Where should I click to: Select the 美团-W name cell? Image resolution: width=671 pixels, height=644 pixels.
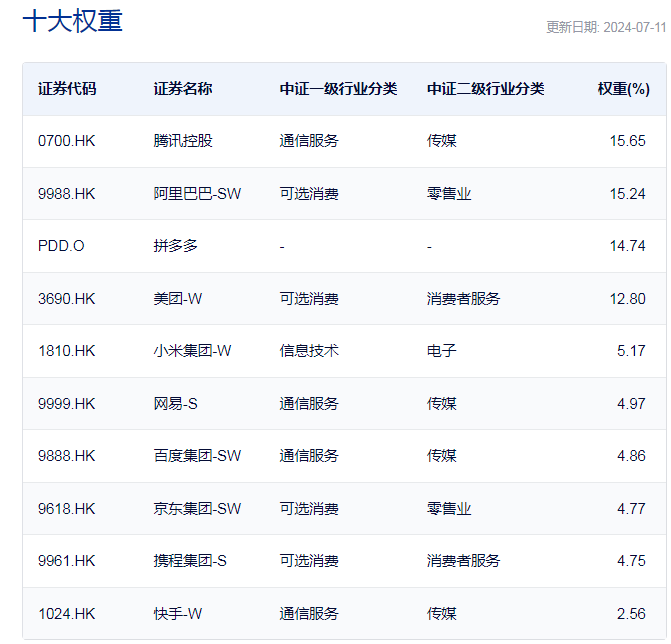click(x=178, y=299)
